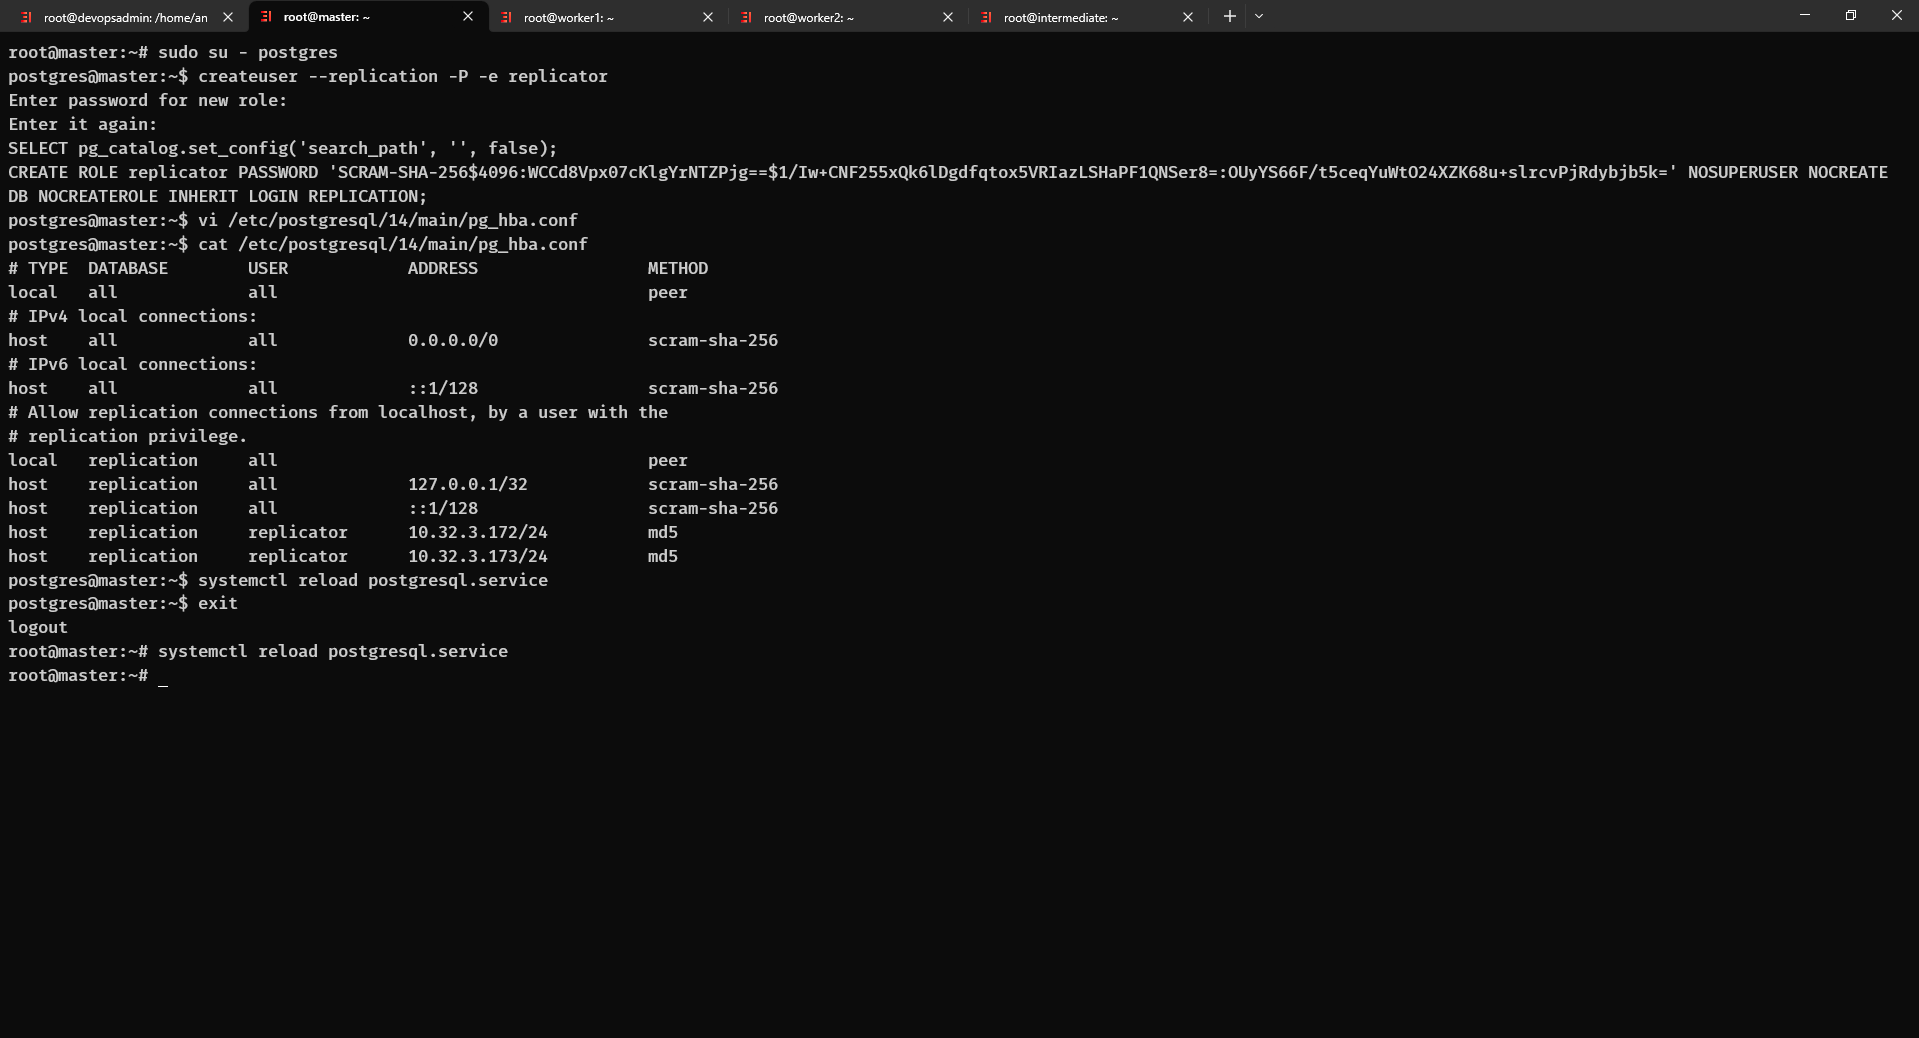Click the worker1 tab's terminal icon
This screenshot has width=1919, height=1038.
point(507,17)
